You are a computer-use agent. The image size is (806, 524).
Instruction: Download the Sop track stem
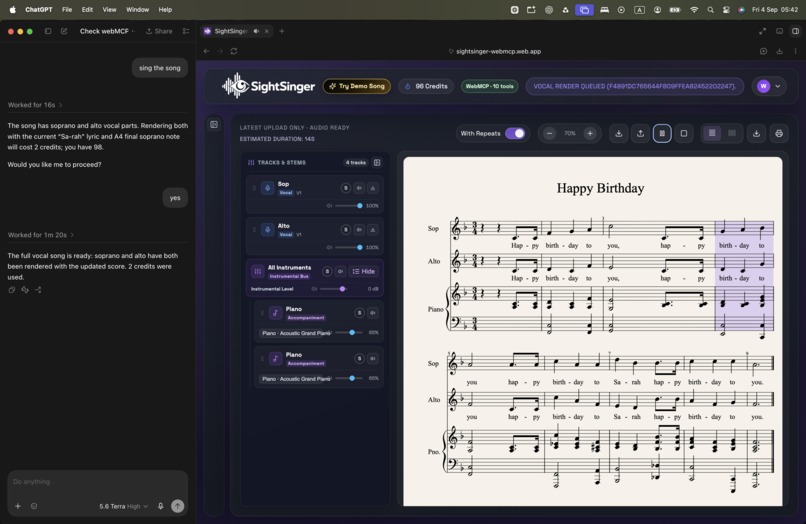(373, 188)
